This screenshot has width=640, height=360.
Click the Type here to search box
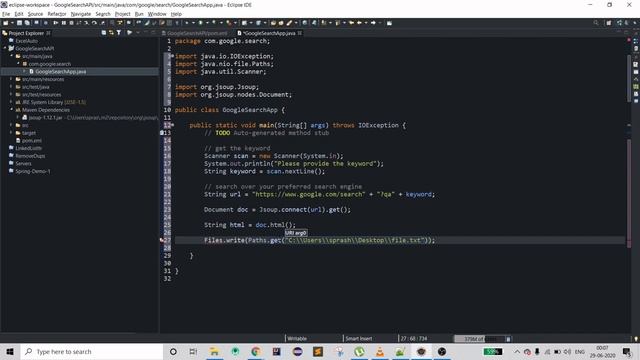pyautogui.click(x=92, y=351)
